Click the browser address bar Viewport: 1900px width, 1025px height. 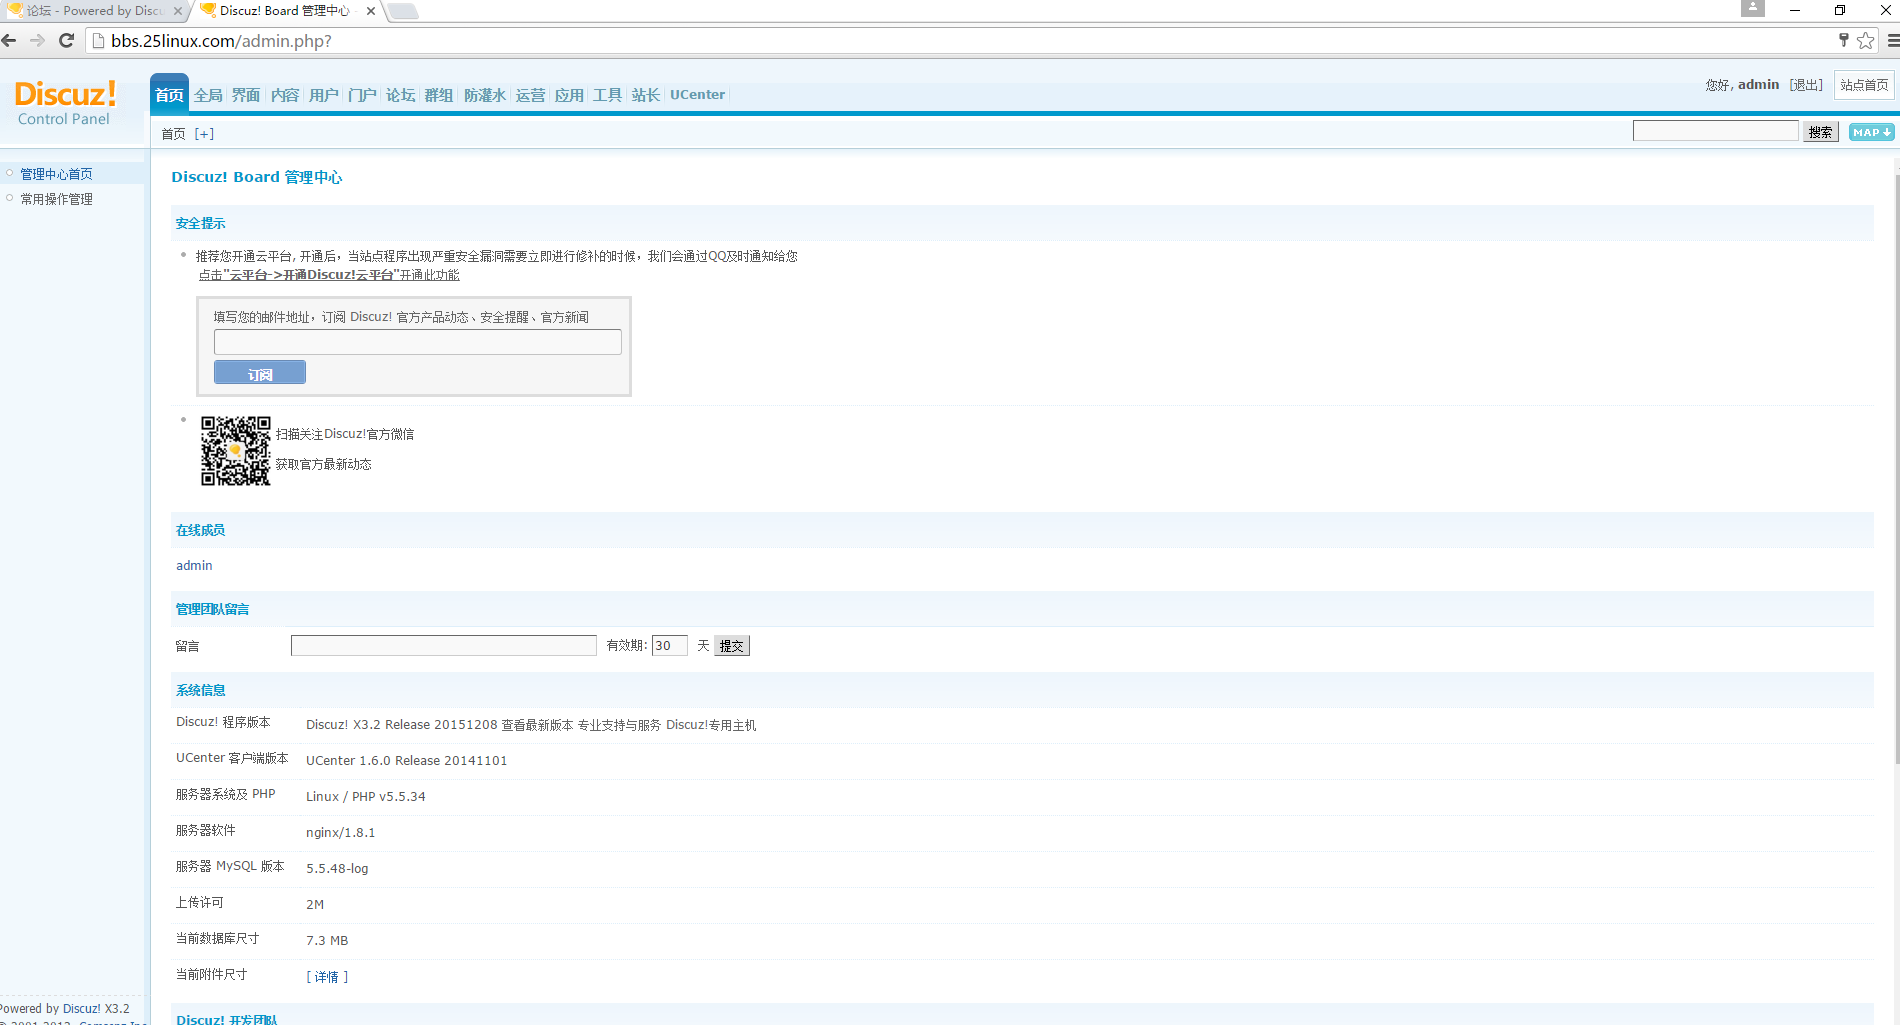point(960,41)
